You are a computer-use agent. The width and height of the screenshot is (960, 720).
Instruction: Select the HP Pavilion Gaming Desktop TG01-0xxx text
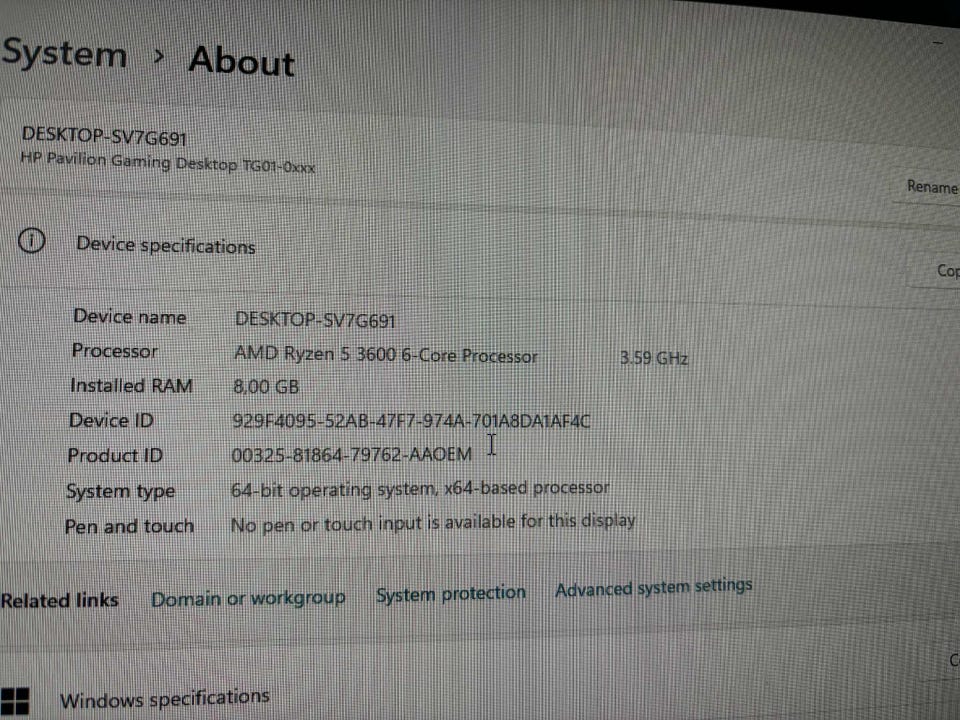click(168, 163)
